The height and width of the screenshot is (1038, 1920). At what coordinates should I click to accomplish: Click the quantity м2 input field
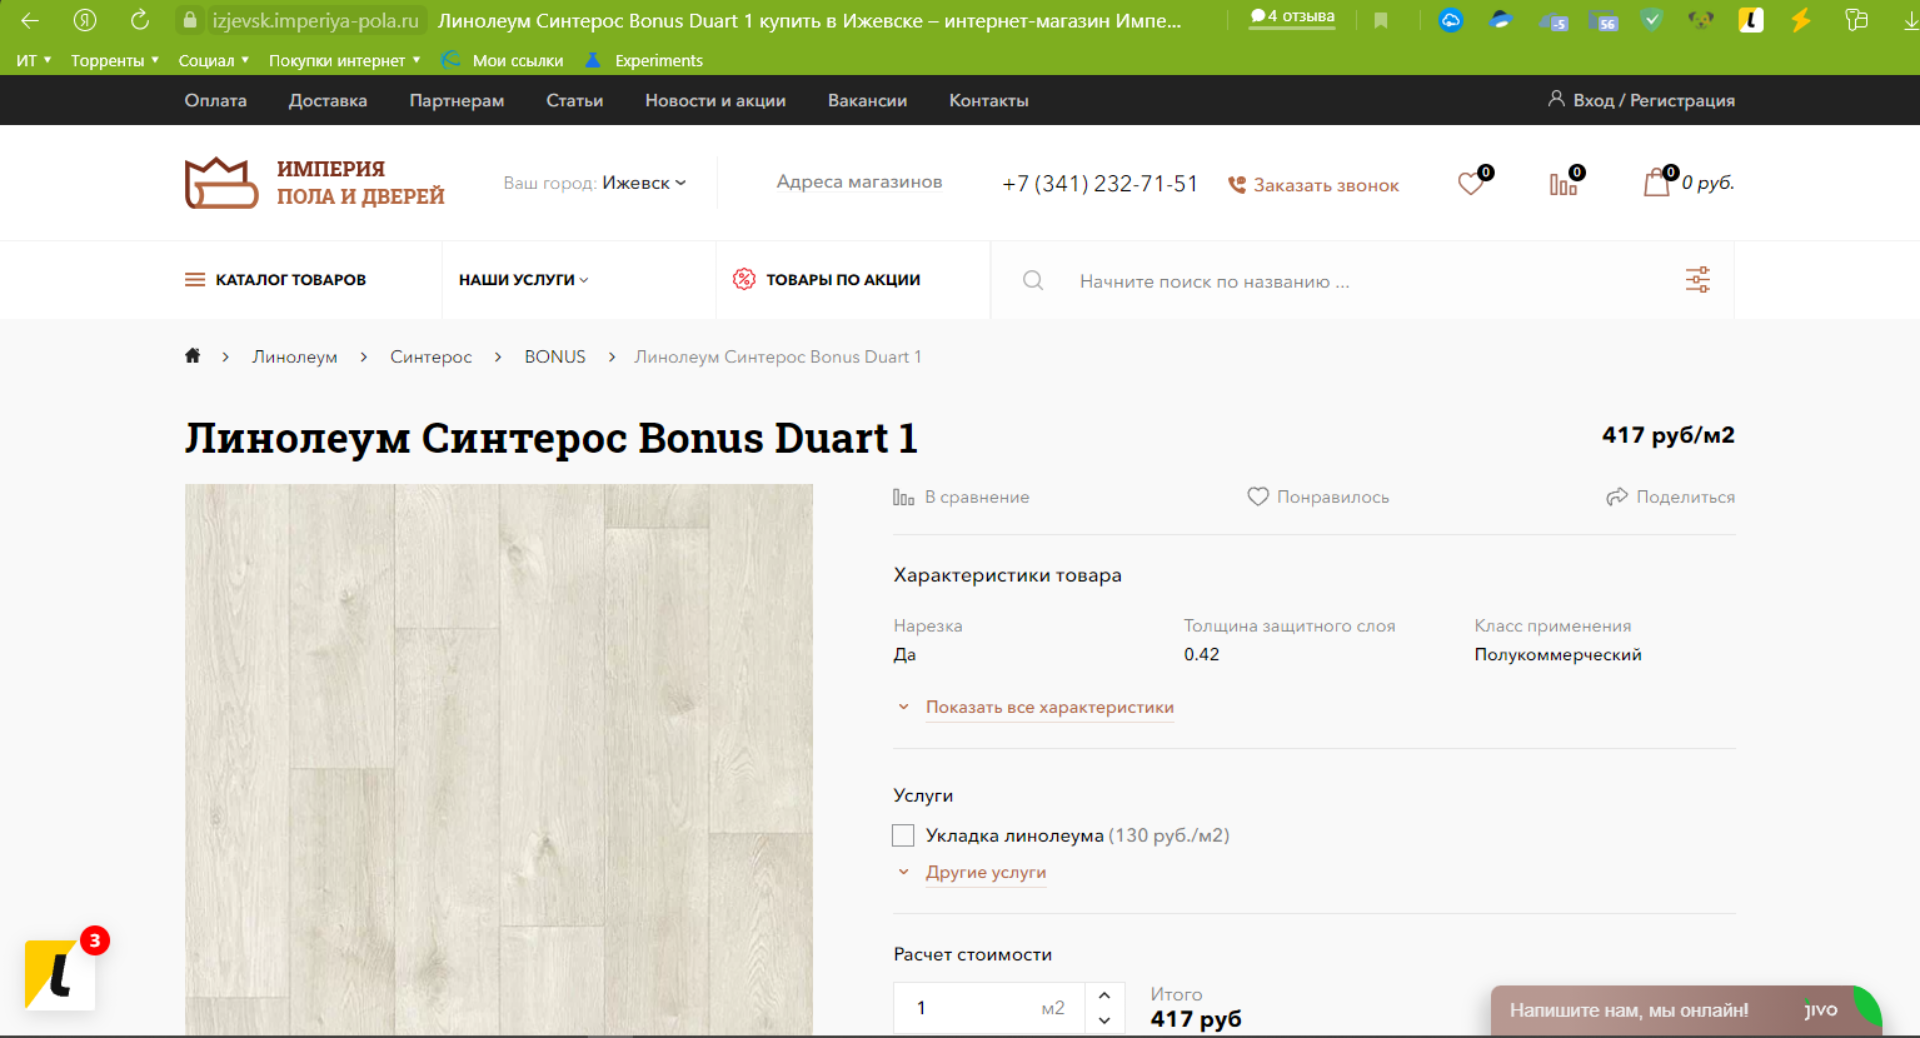point(988,1008)
